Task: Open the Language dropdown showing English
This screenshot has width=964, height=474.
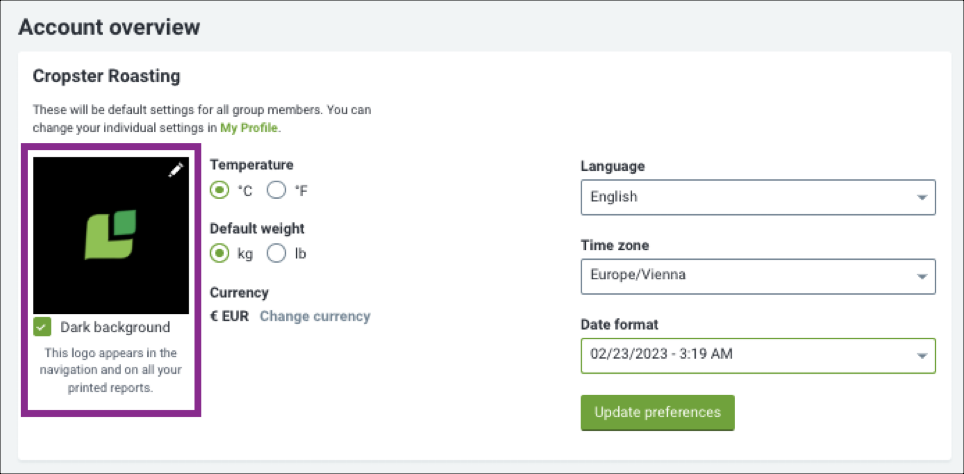Action: pyautogui.click(x=758, y=197)
